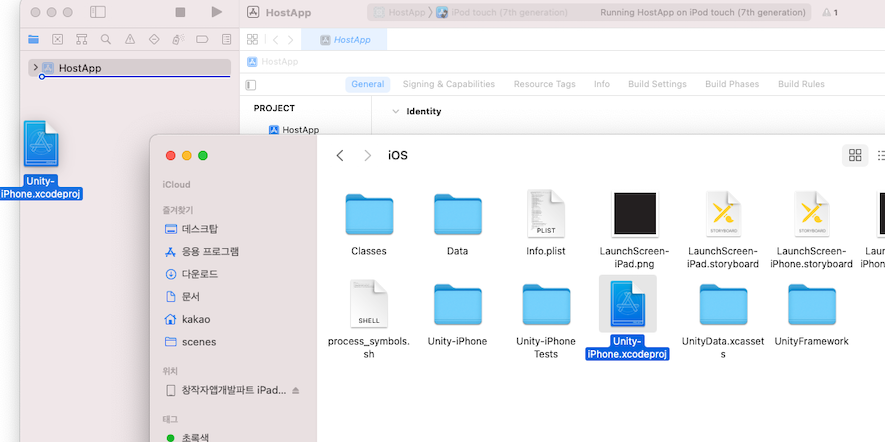The height and width of the screenshot is (442, 885).
Task: Eject the iPad device
Action: [x=296, y=391]
